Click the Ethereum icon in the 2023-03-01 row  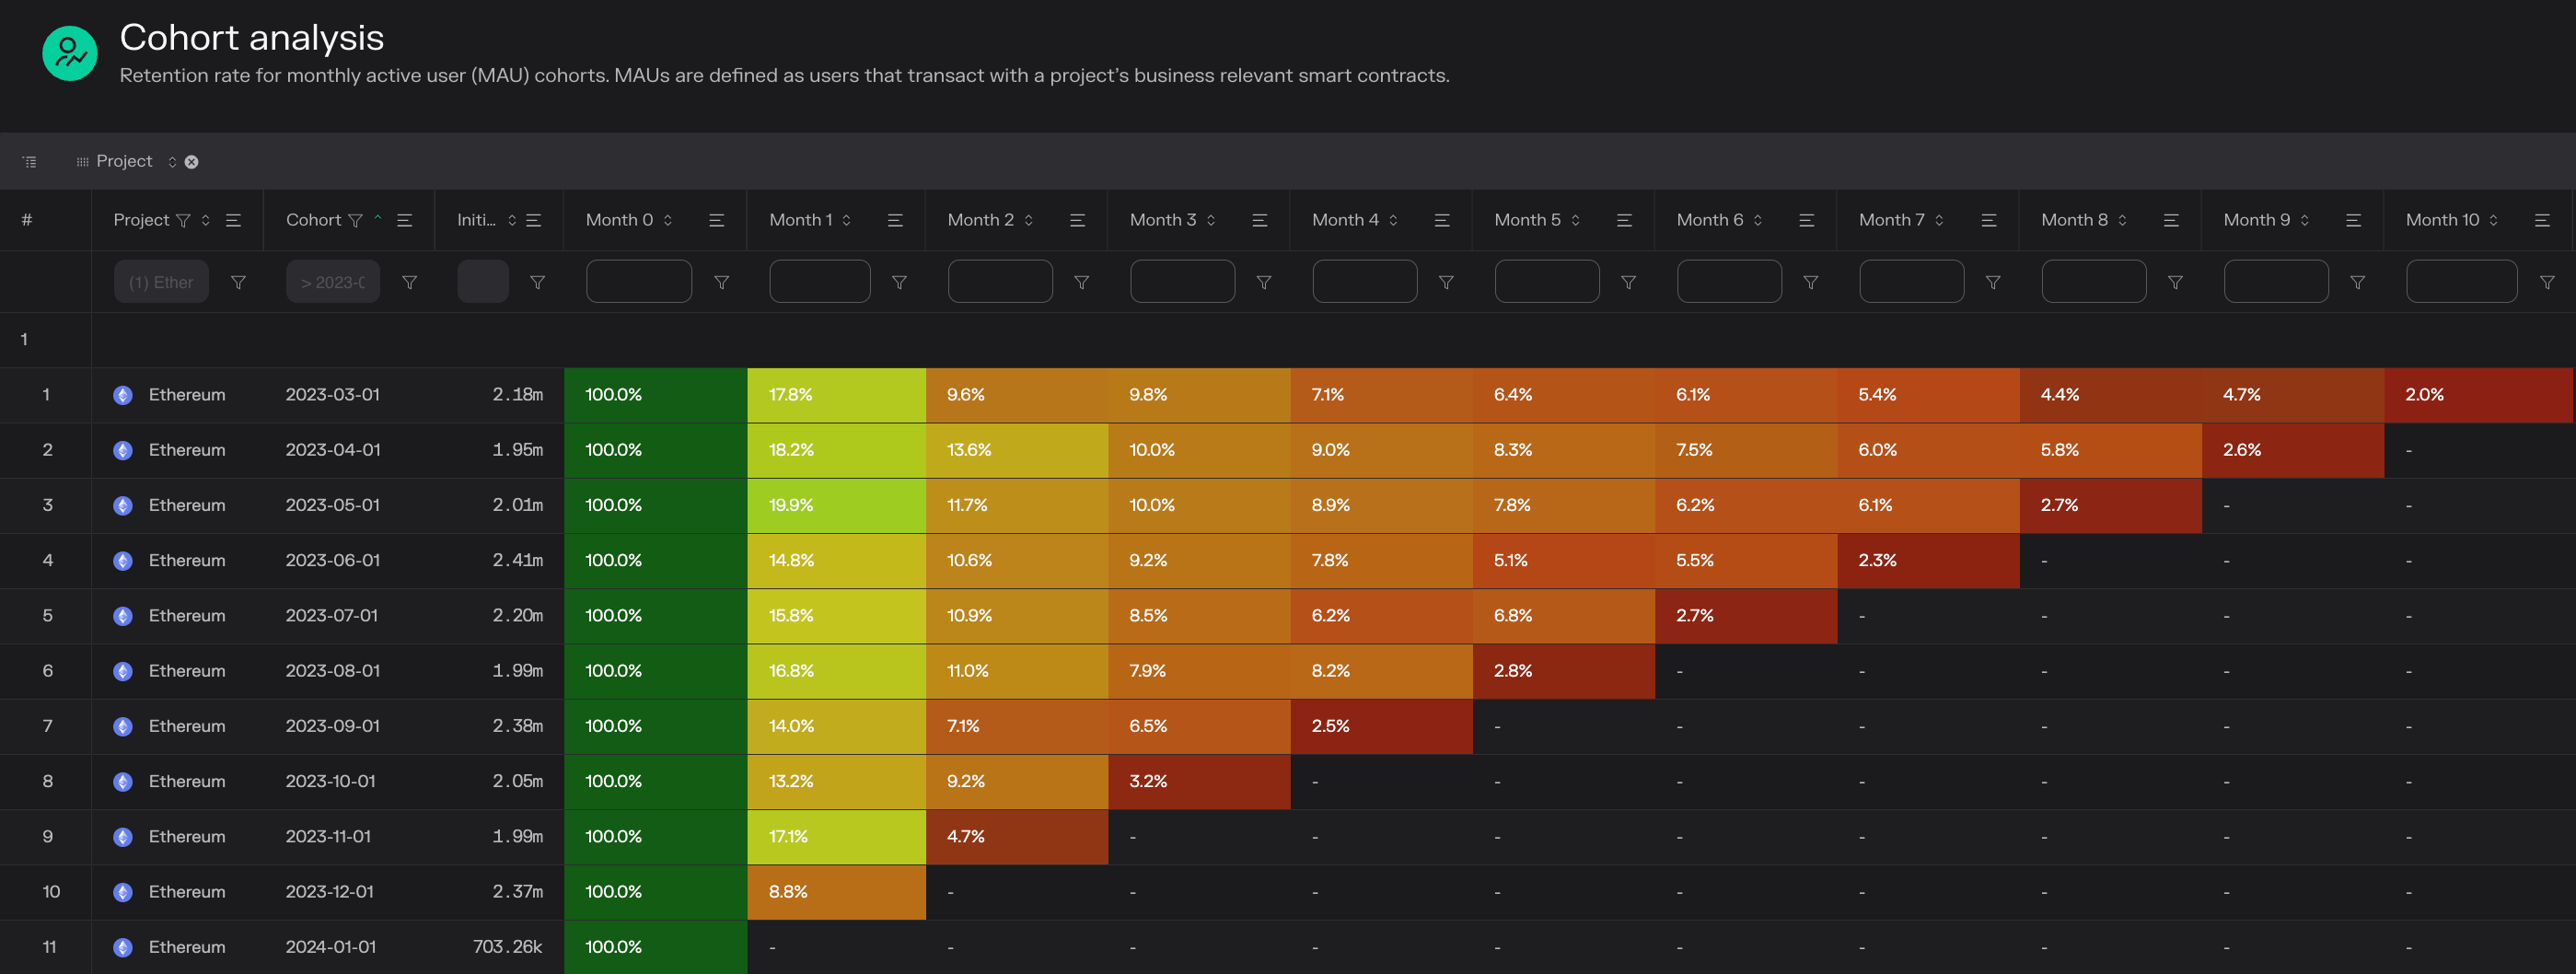123,395
